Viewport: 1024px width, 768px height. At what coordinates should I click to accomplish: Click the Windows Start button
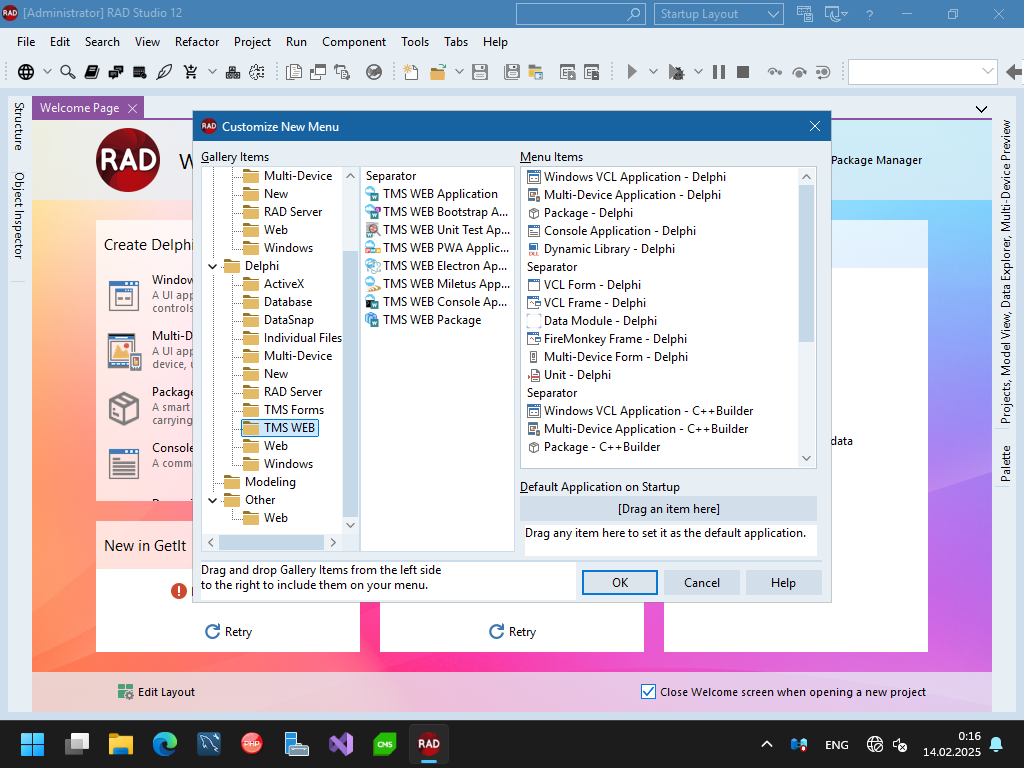click(33, 744)
